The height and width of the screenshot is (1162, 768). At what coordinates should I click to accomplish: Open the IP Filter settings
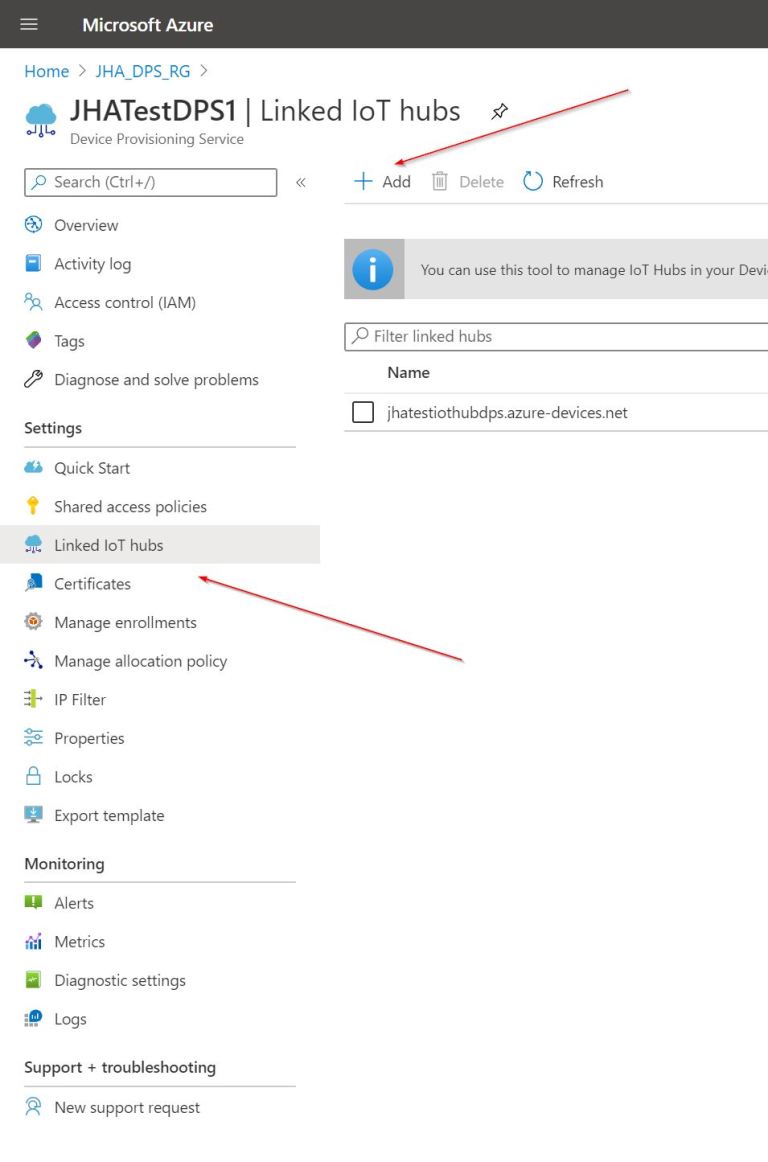[79, 699]
